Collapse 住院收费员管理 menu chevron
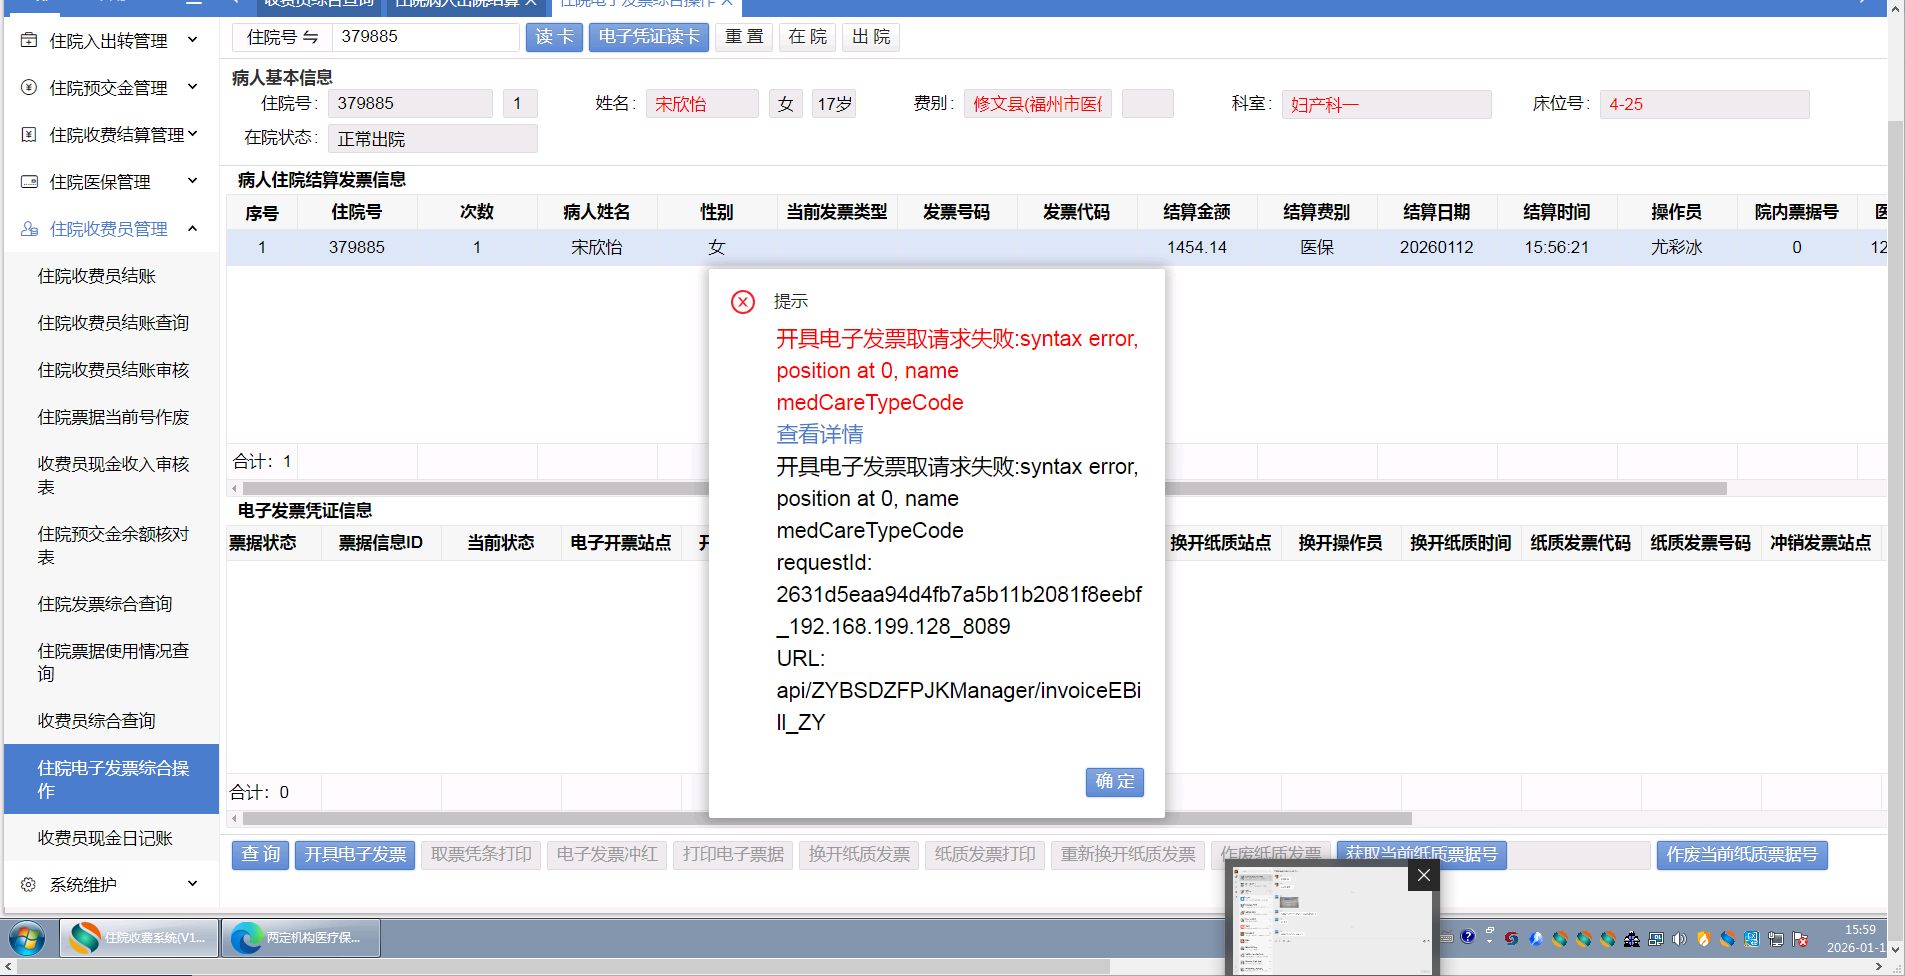 coord(193,228)
